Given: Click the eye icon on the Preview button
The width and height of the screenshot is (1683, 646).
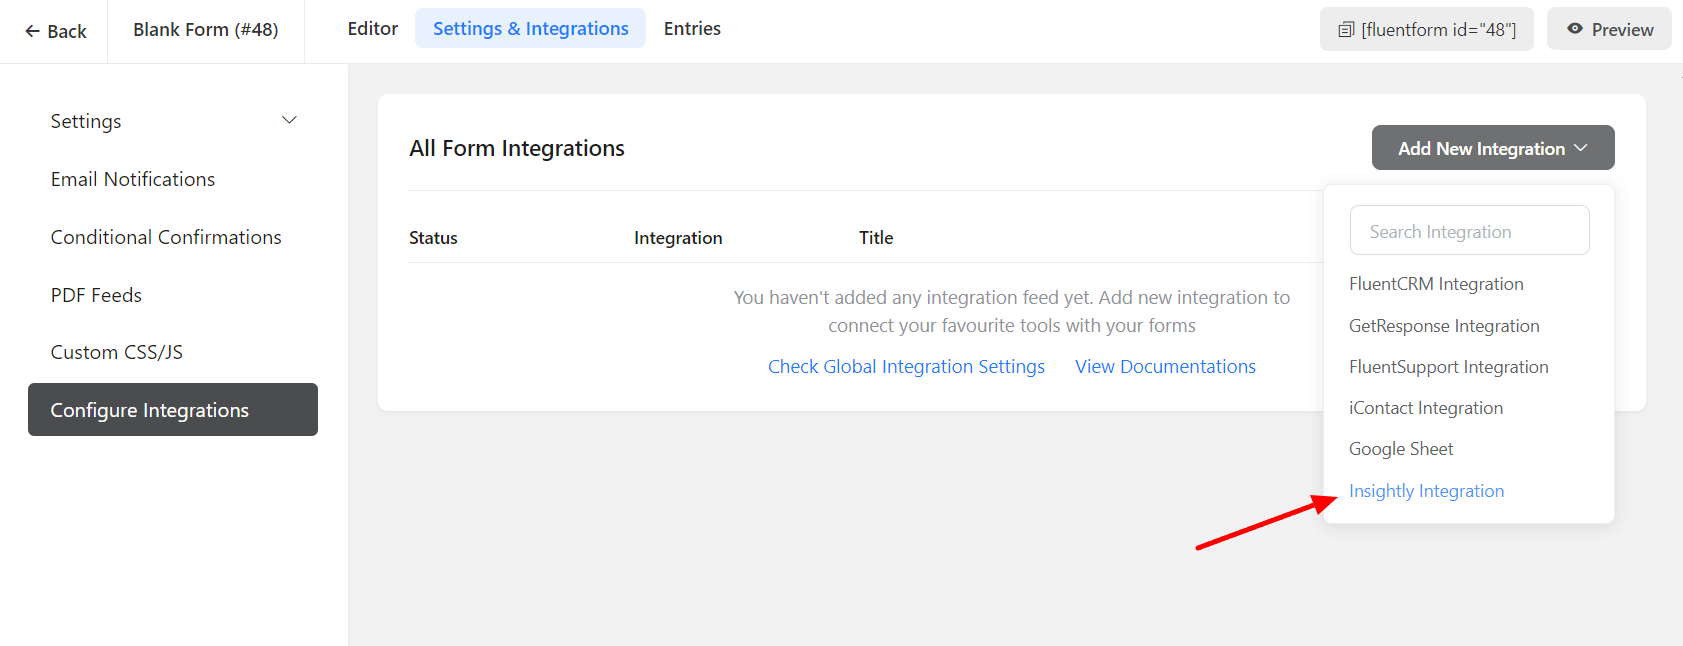Looking at the screenshot, I should click(x=1575, y=29).
